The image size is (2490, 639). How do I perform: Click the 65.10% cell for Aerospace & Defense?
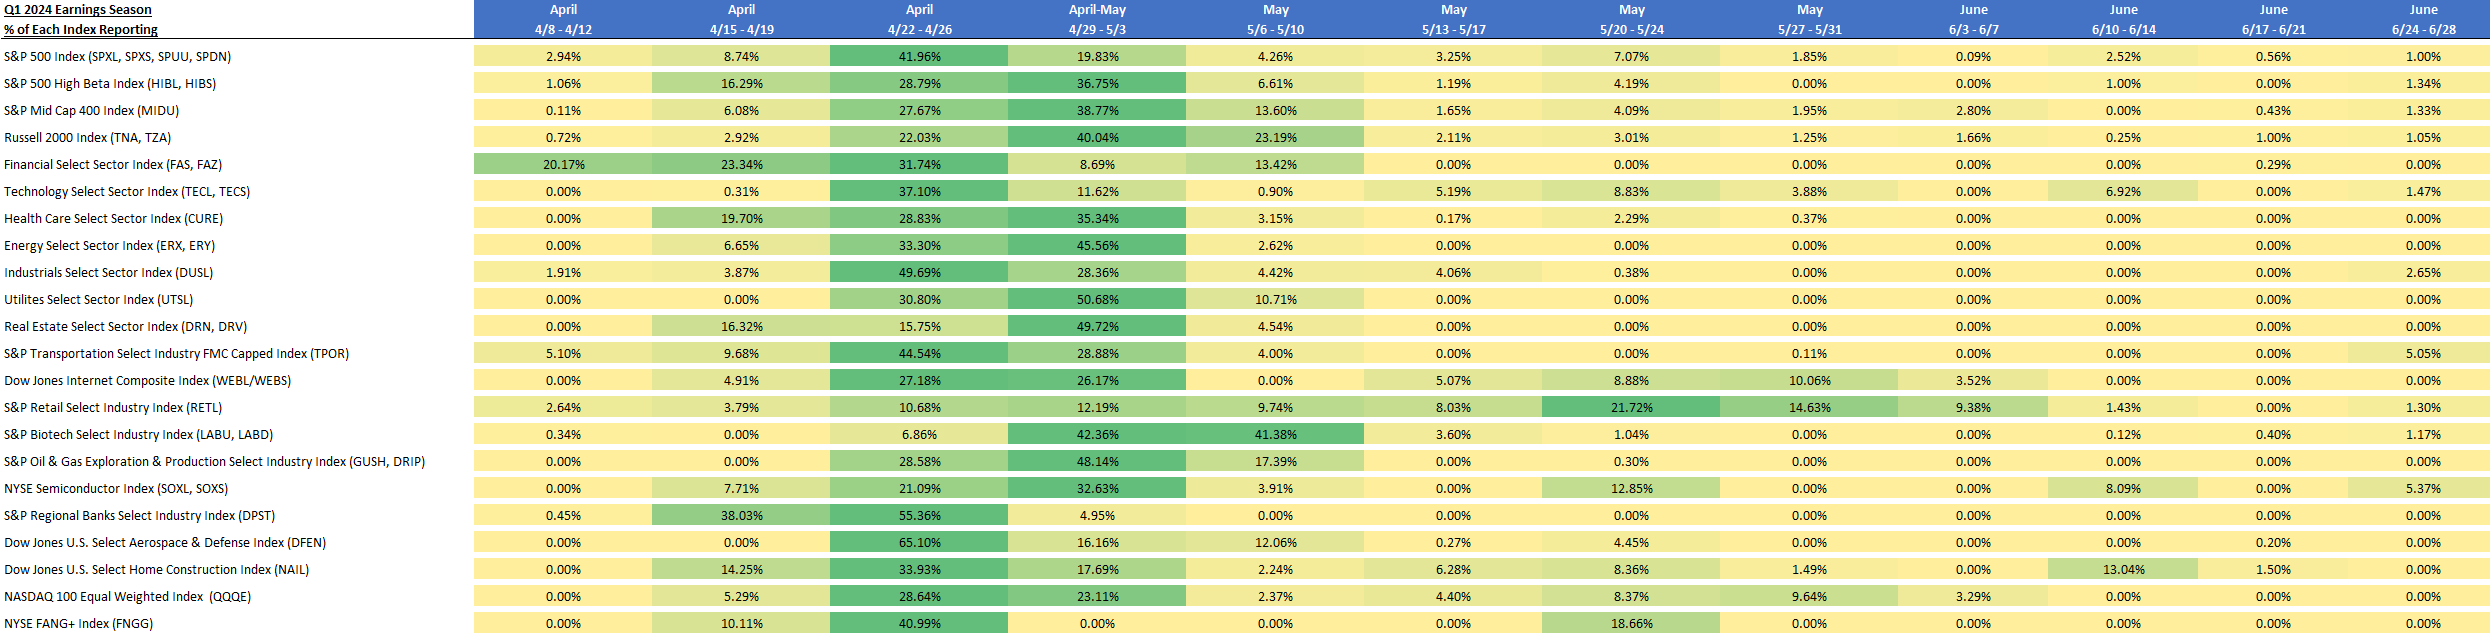click(919, 543)
